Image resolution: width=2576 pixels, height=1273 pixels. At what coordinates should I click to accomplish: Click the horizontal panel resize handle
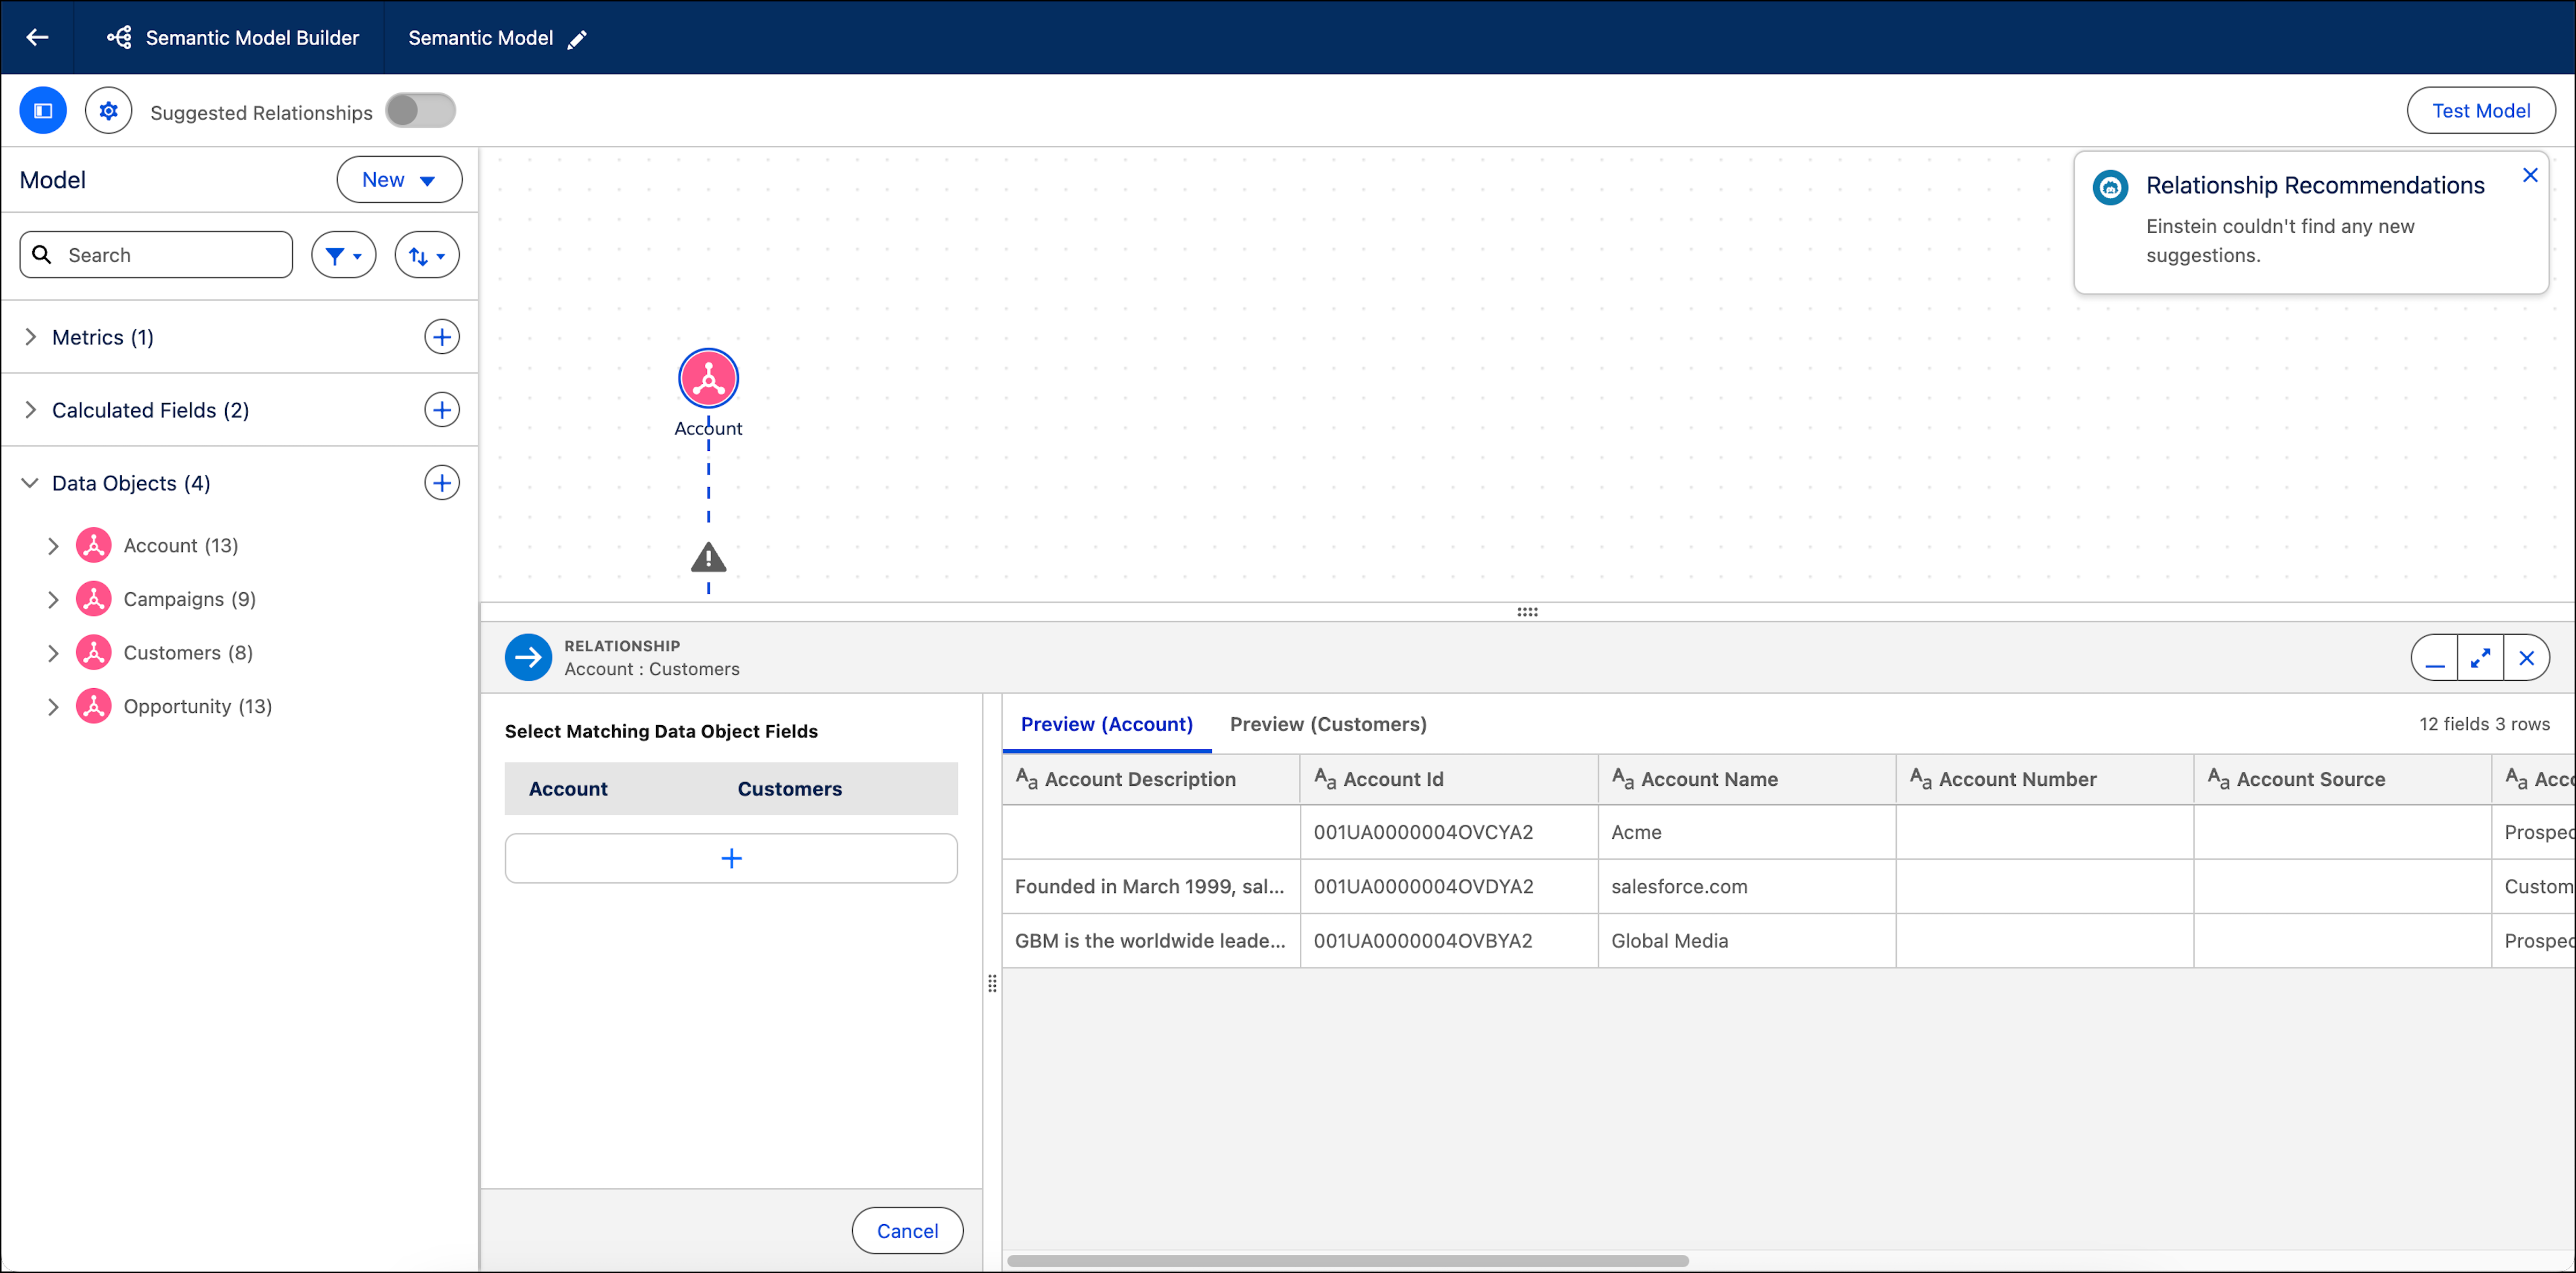click(1527, 612)
